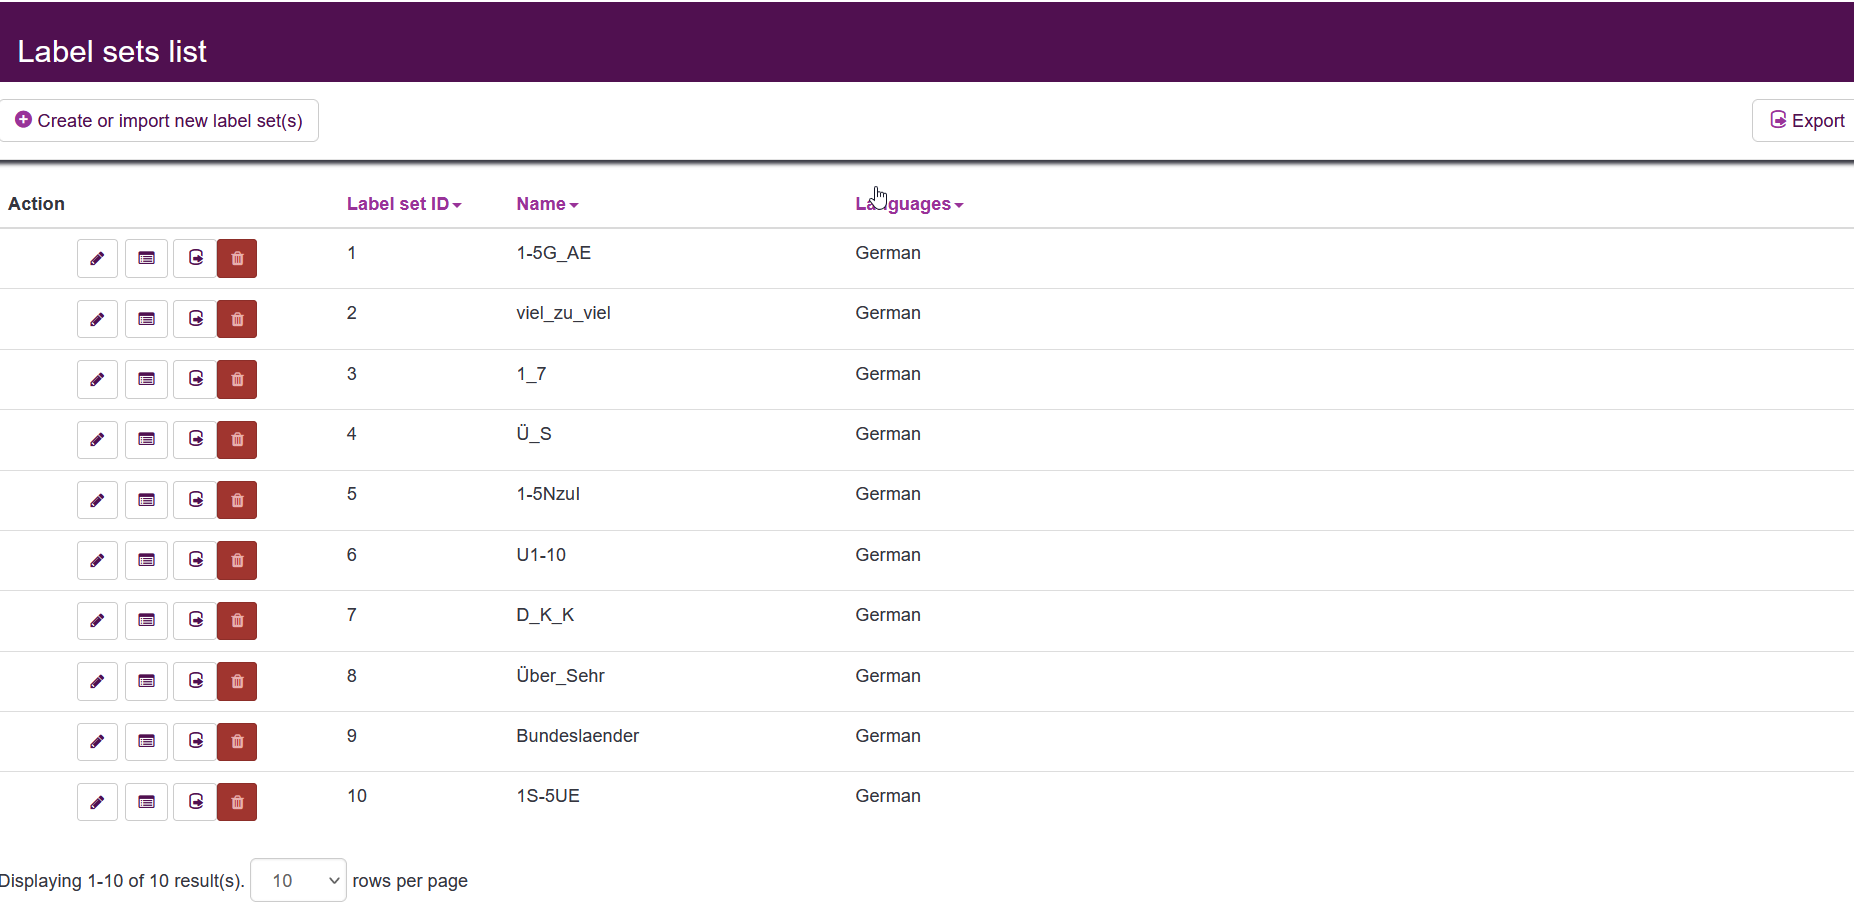
Task: Export the 1-5G_AE label set
Action: point(195,258)
